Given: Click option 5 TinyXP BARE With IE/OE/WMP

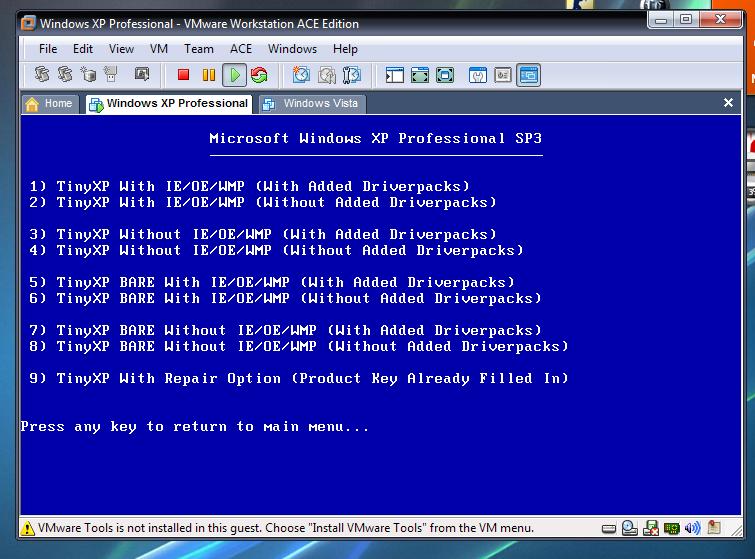Looking at the screenshot, I should (x=272, y=282).
